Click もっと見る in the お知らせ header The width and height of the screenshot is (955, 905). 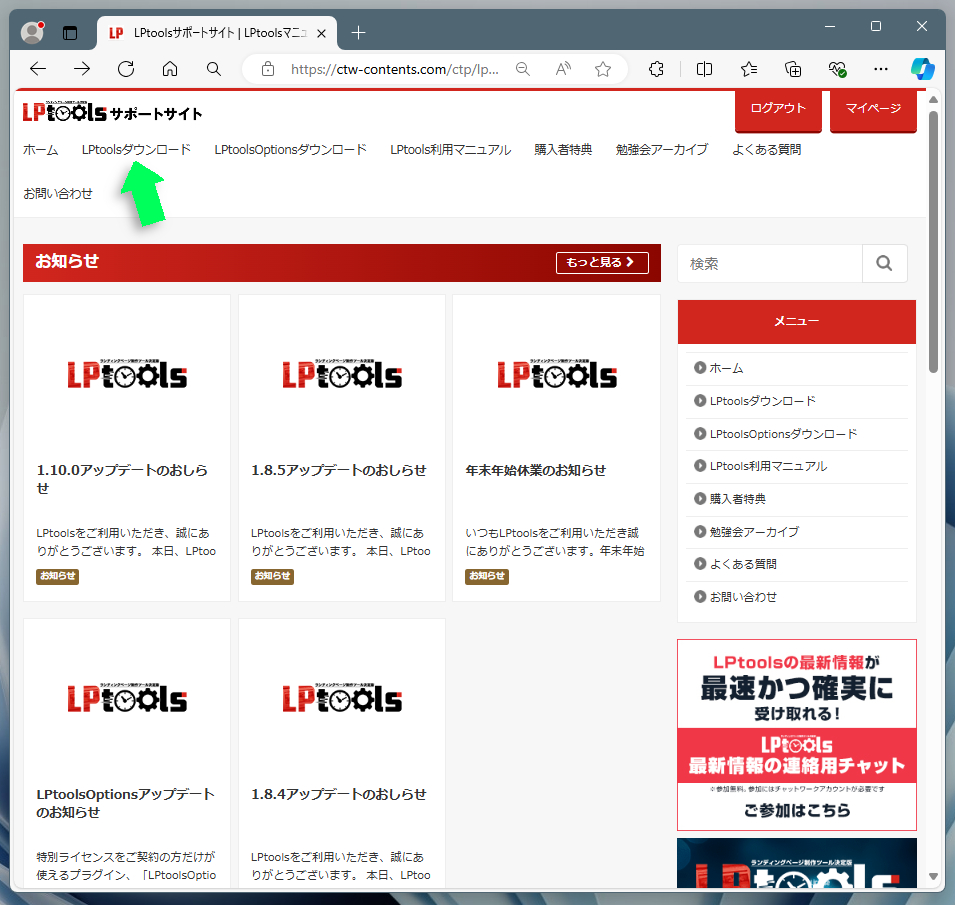click(602, 262)
